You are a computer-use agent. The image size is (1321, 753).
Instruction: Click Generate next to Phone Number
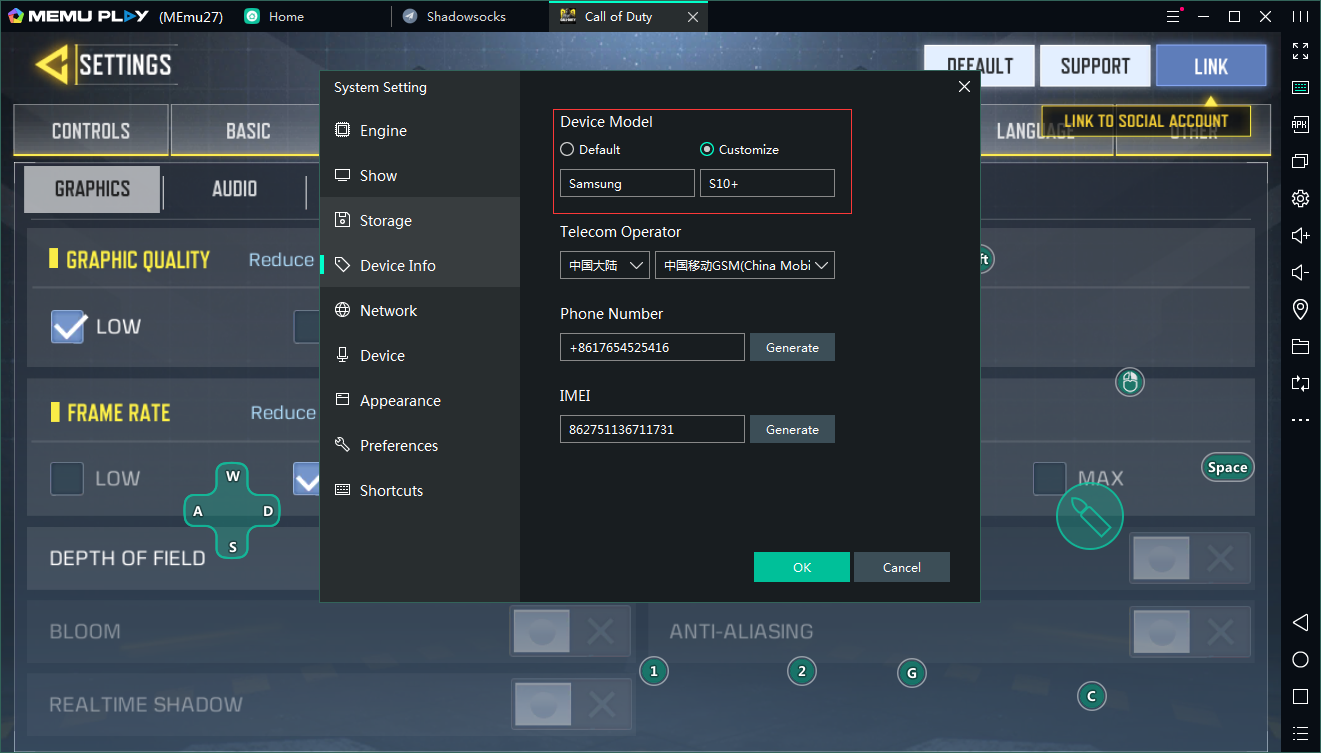tap(792, 347)
